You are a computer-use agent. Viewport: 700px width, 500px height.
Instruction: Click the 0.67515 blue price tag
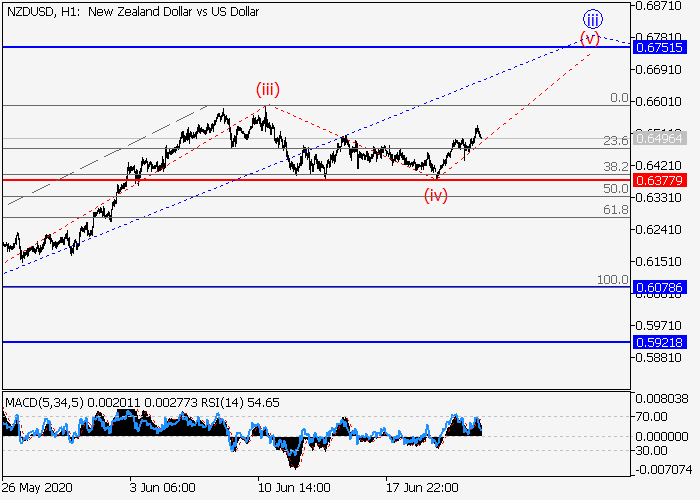click(x=660, y=47)
